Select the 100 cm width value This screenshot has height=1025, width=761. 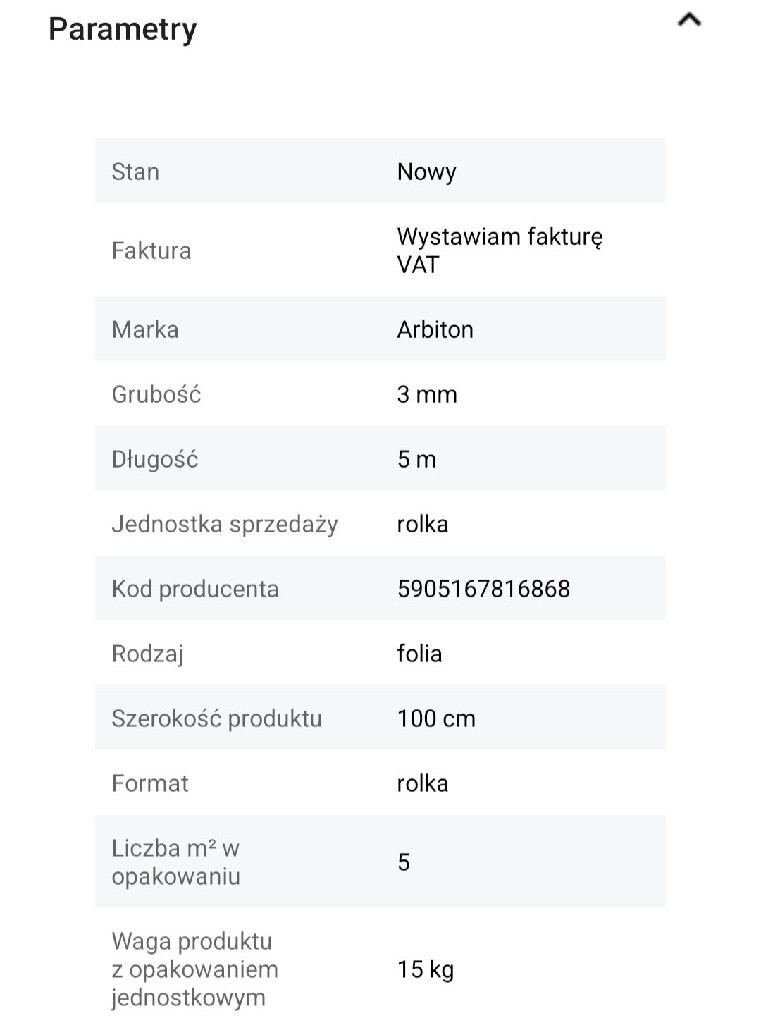436,719
